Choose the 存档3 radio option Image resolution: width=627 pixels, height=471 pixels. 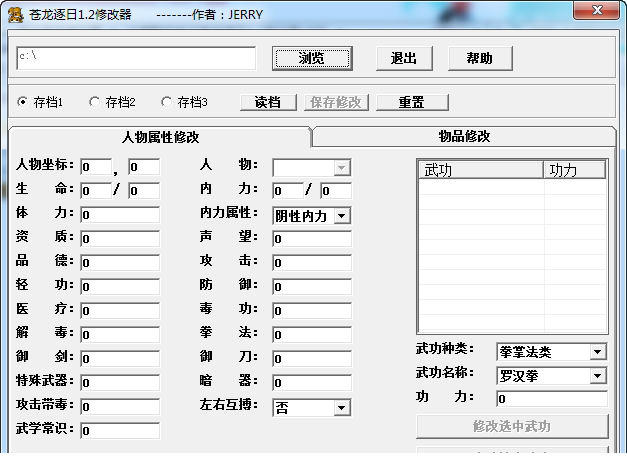(167, 102)
